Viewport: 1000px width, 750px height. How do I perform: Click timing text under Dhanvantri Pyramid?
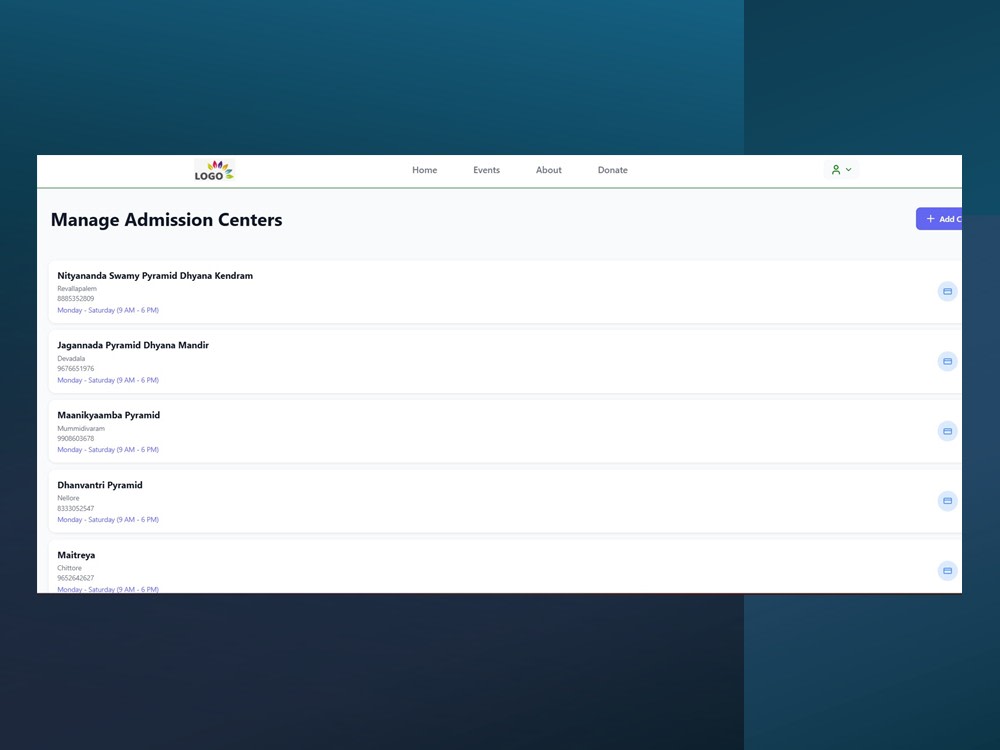(x=108, y=520)
